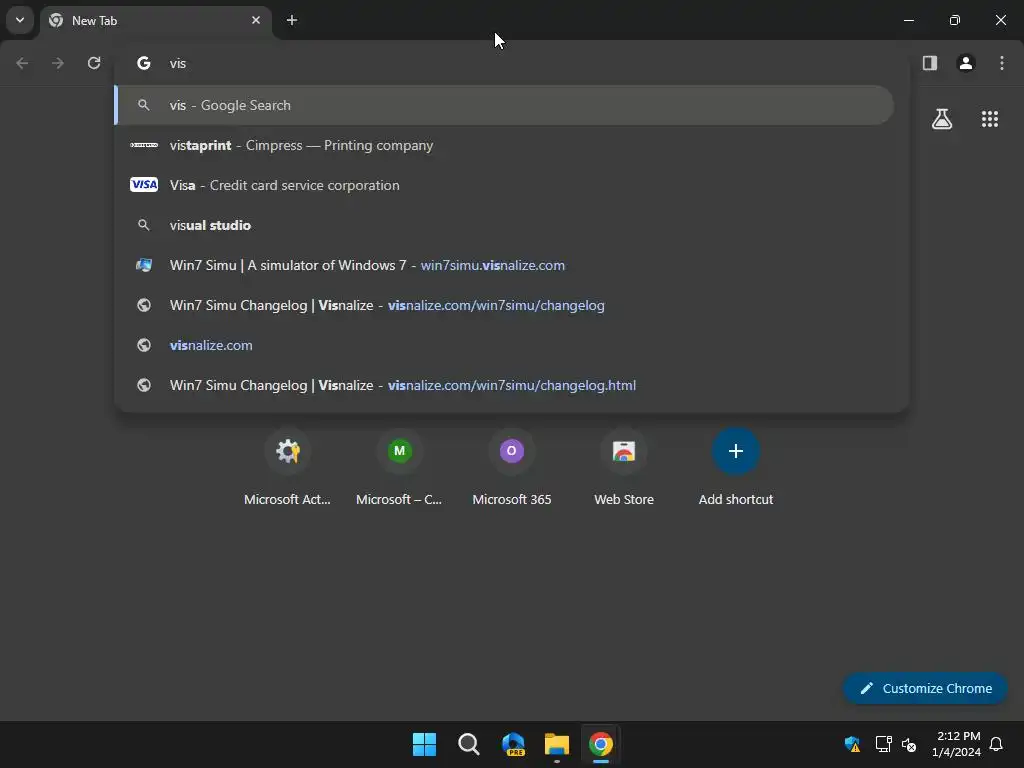This screenshot has width=1024, height=768.
Task: Select 'vis - Google Search' suggestion
Action: pyautogui.click(x=504, y=105)
